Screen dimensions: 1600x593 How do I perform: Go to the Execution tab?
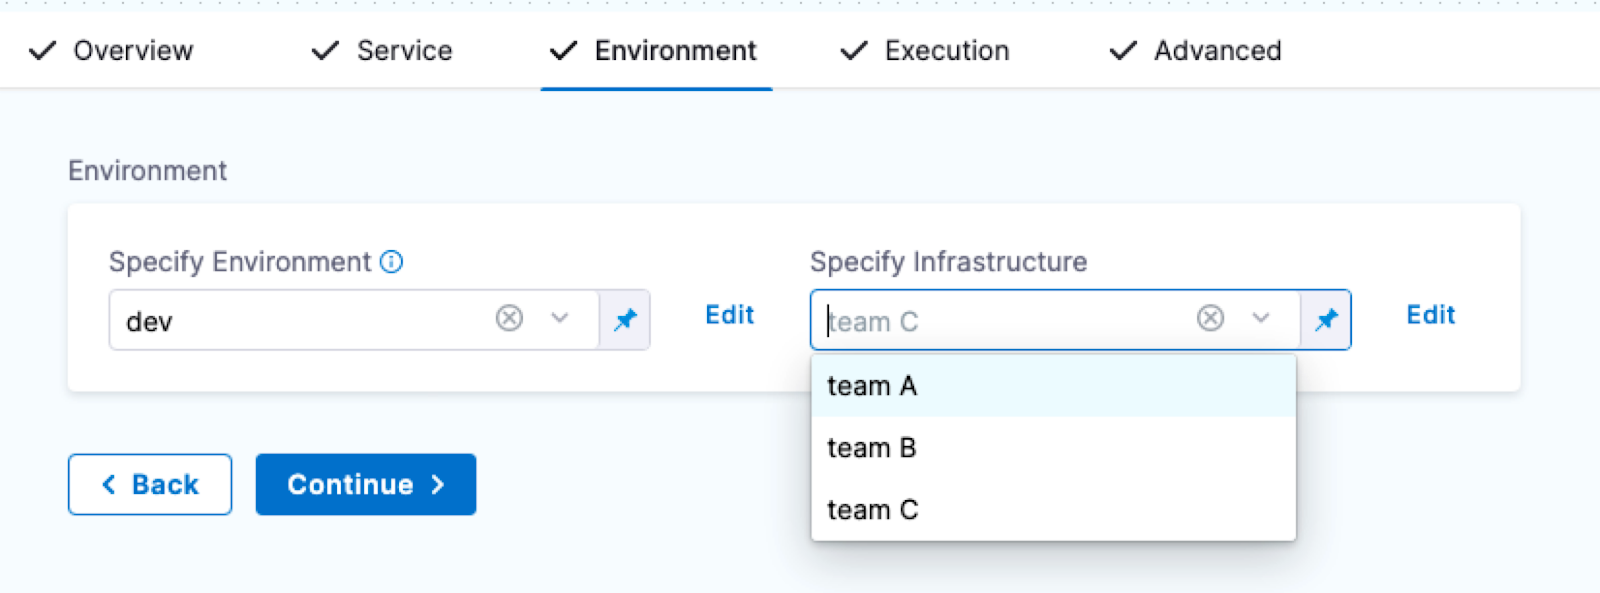(x=926, y=51)
